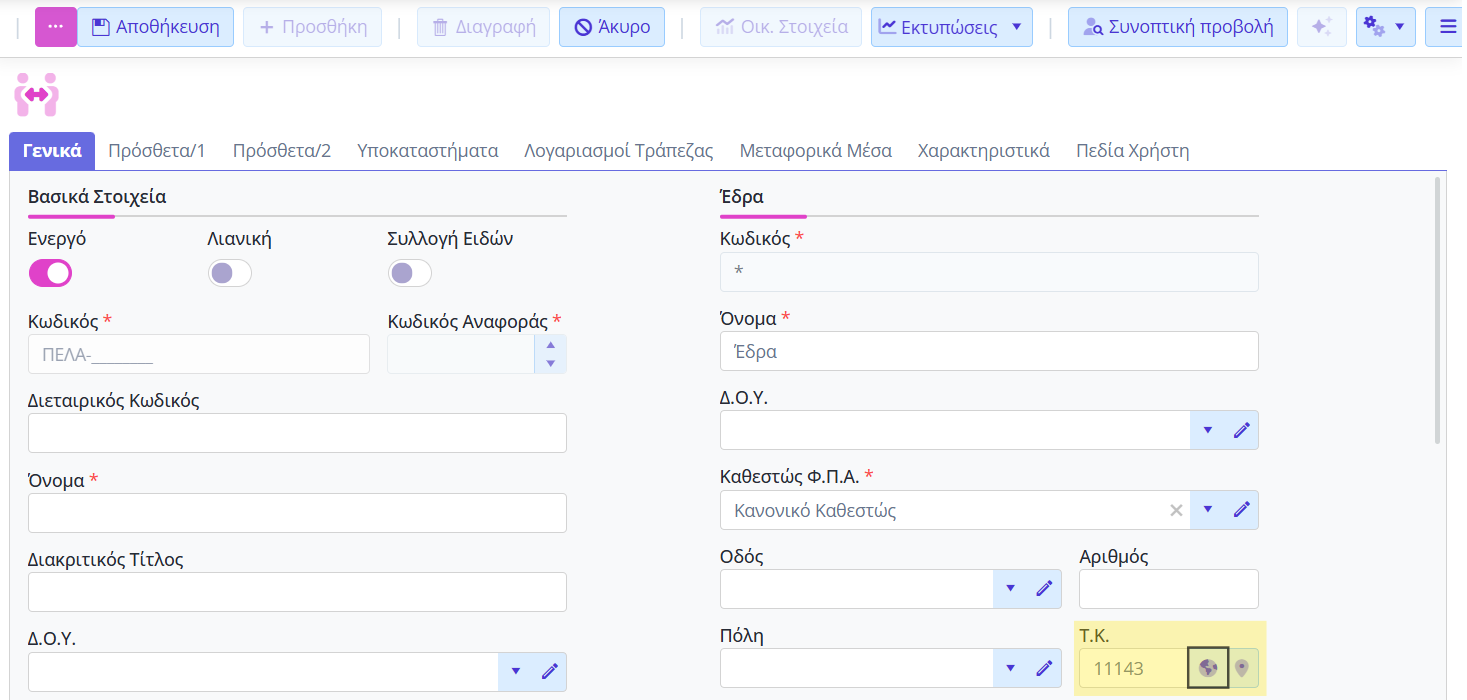Open the Υποκαταστήματα tab
The image size is (1467, 700).
(427, 151)
